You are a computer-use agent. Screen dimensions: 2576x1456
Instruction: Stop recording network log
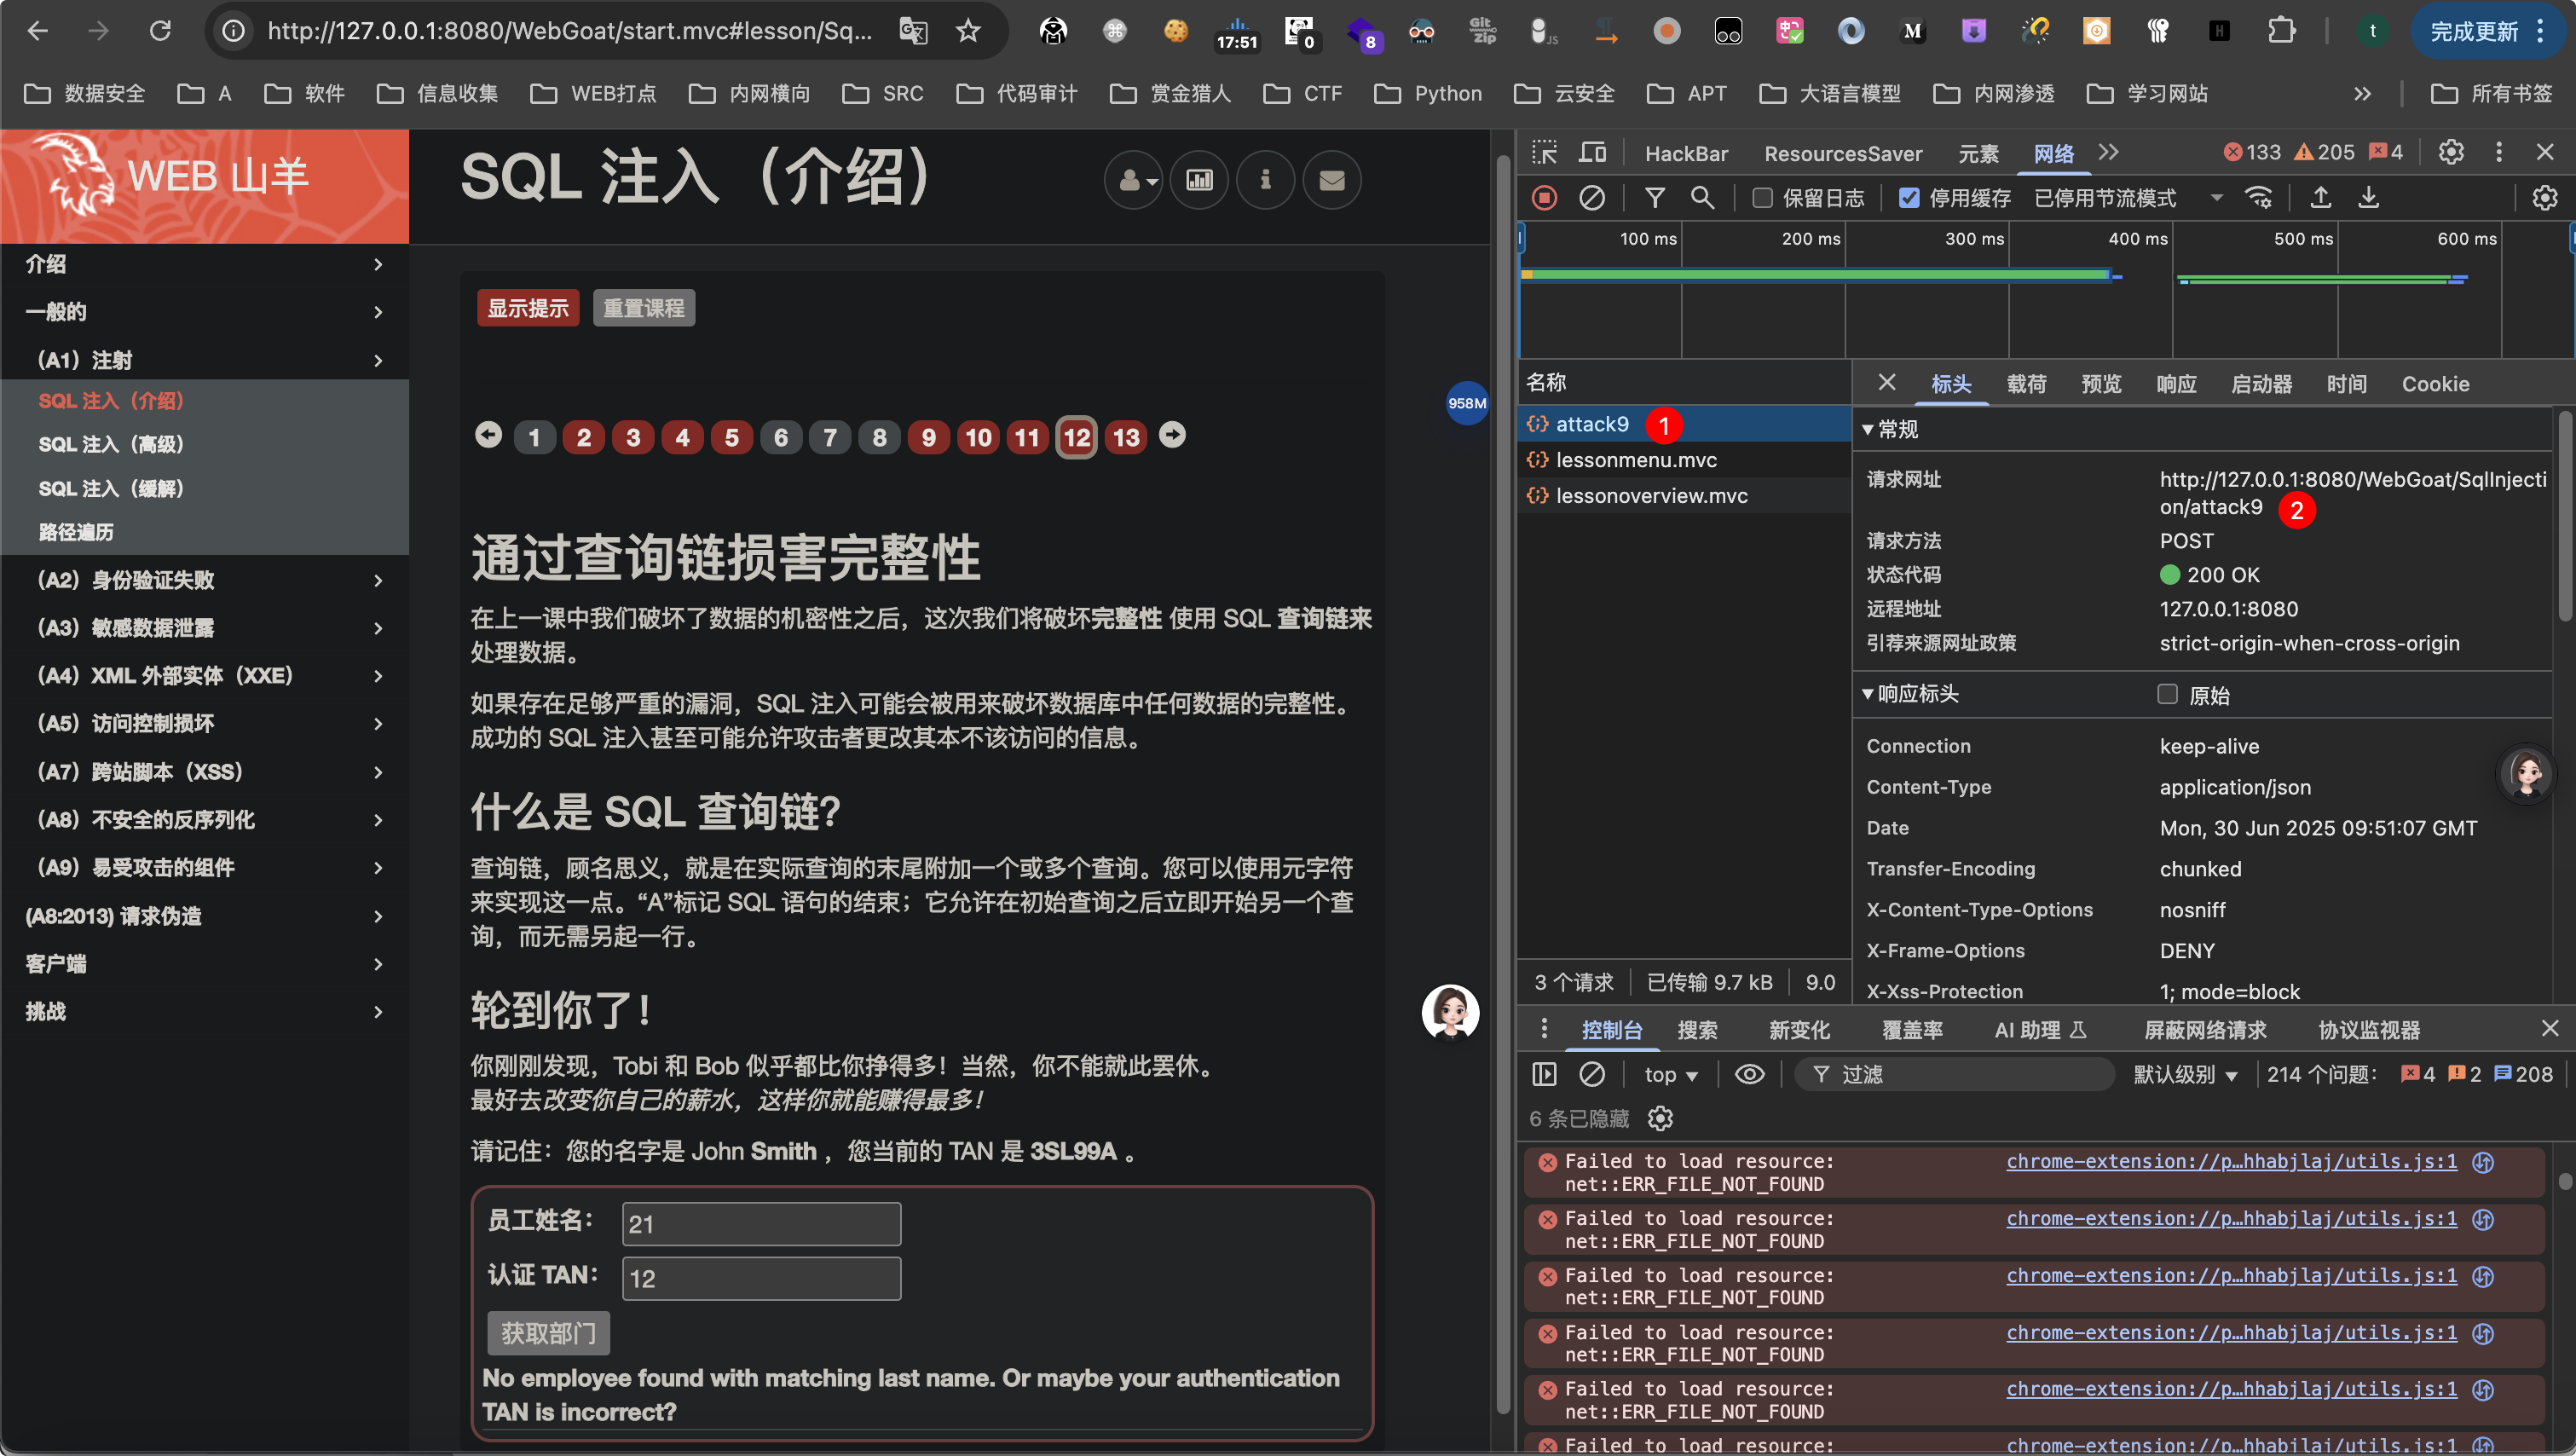(x=1544, y=198)
